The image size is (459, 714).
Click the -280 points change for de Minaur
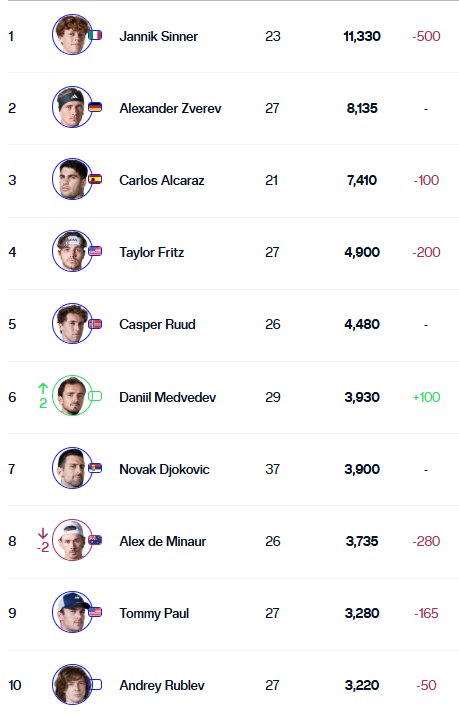point(426,541)
